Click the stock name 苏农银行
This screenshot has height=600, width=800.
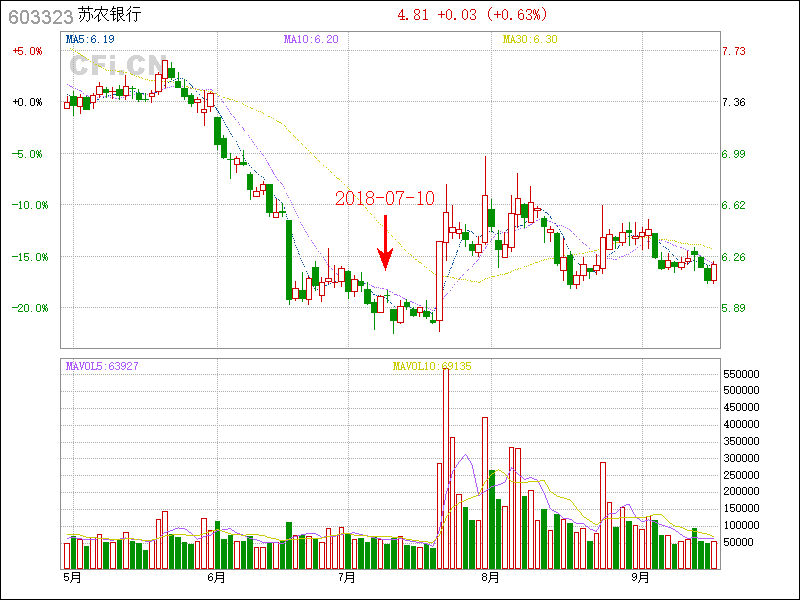click(x=109, y=14)
